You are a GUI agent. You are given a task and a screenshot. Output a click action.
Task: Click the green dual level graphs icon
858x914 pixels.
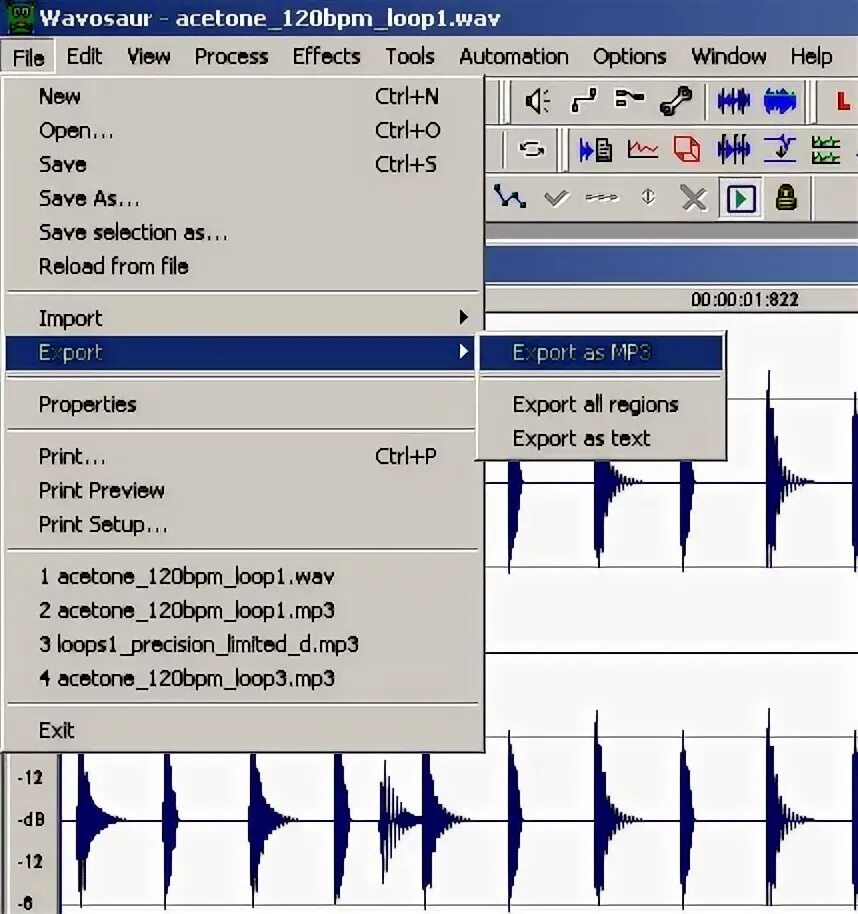coord(826,150)
